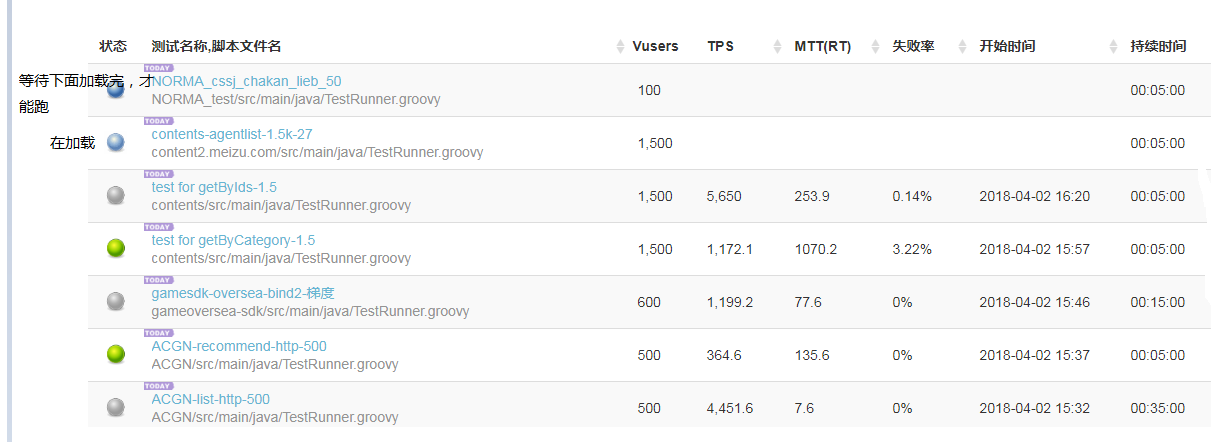
Task: Sort by 失败率 column header
Action: click(x=913, y=46)
